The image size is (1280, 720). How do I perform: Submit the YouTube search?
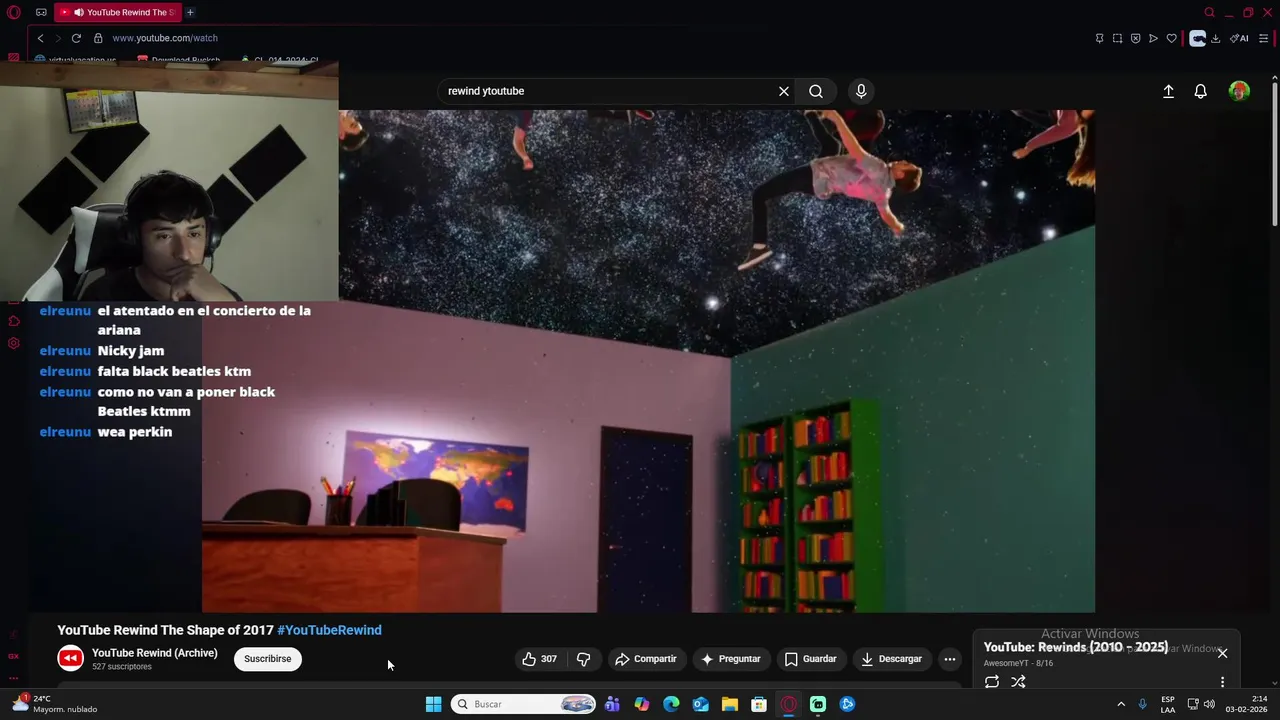(816, 91)
